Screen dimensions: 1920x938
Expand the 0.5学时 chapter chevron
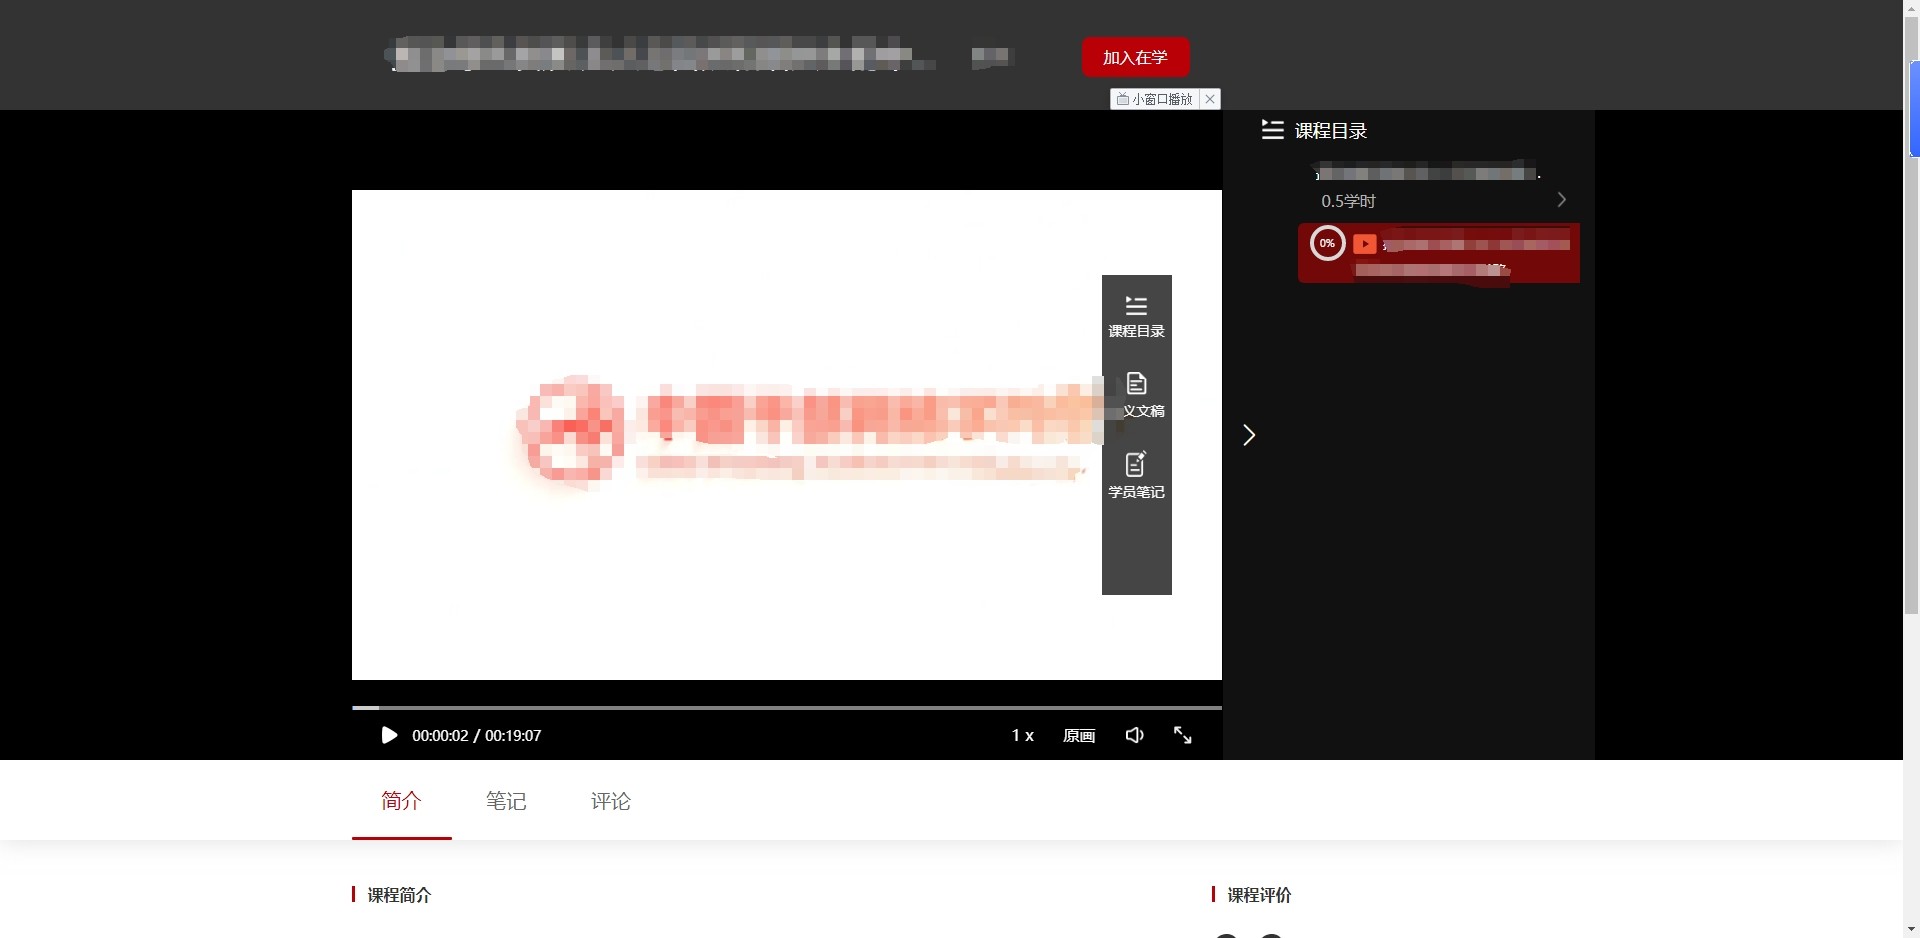tap(1561, 200)
